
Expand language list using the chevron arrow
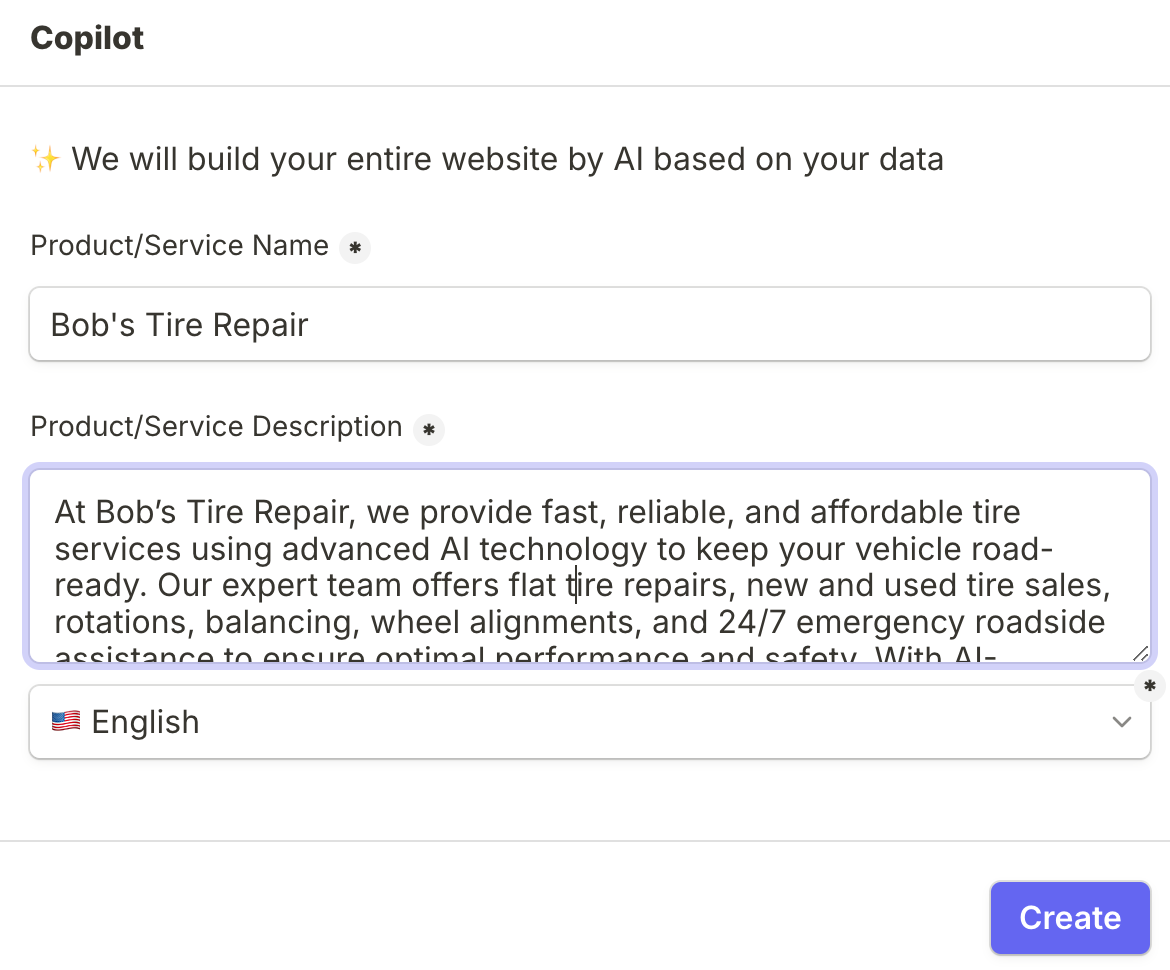pos(1121,722)
